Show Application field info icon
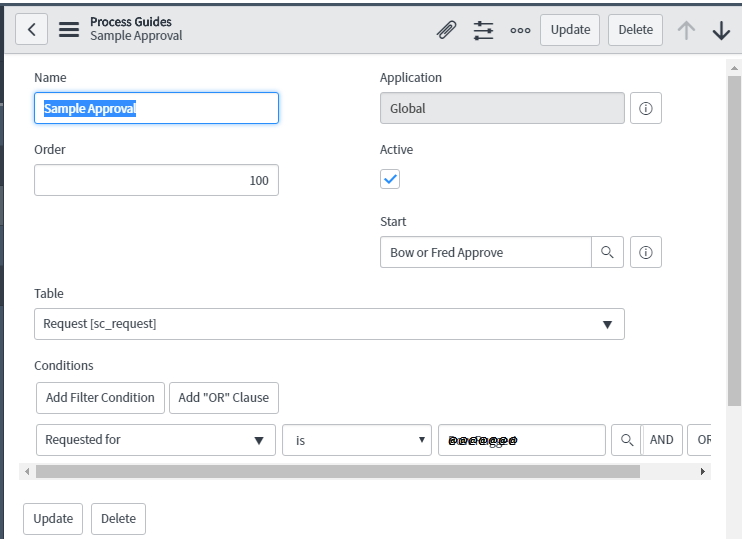The width and height of the screenshot is (743, 539). click(x=645, y=109)
